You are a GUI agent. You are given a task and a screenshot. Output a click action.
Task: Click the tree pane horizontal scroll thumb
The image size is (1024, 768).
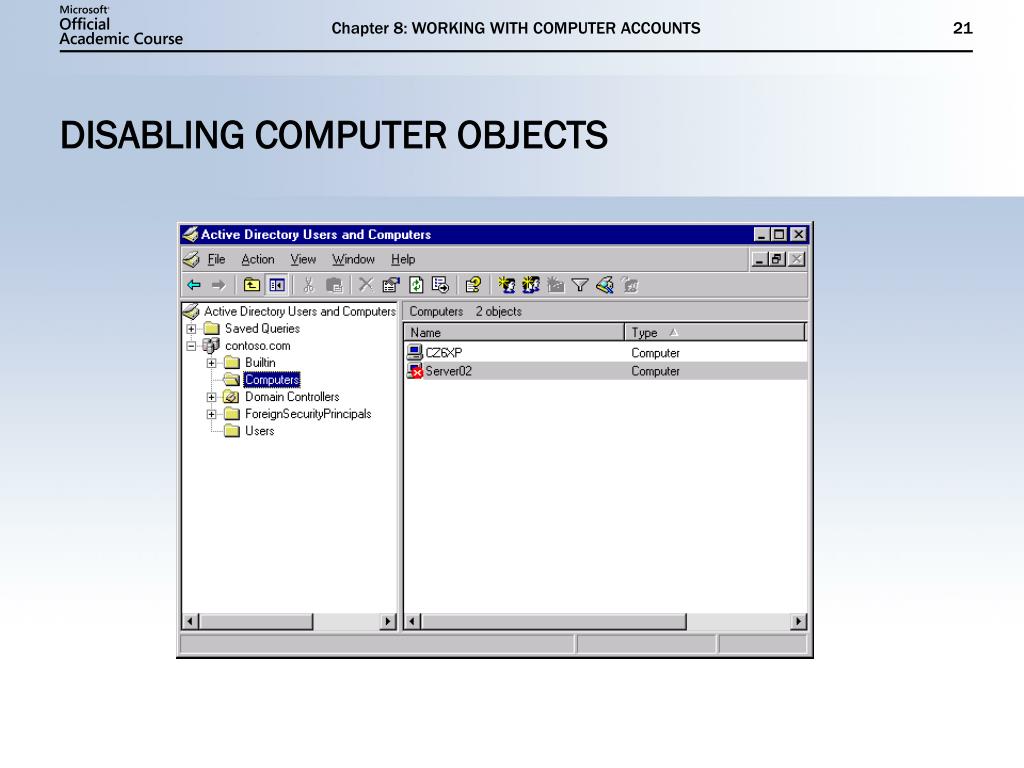(x=255, y=621)
